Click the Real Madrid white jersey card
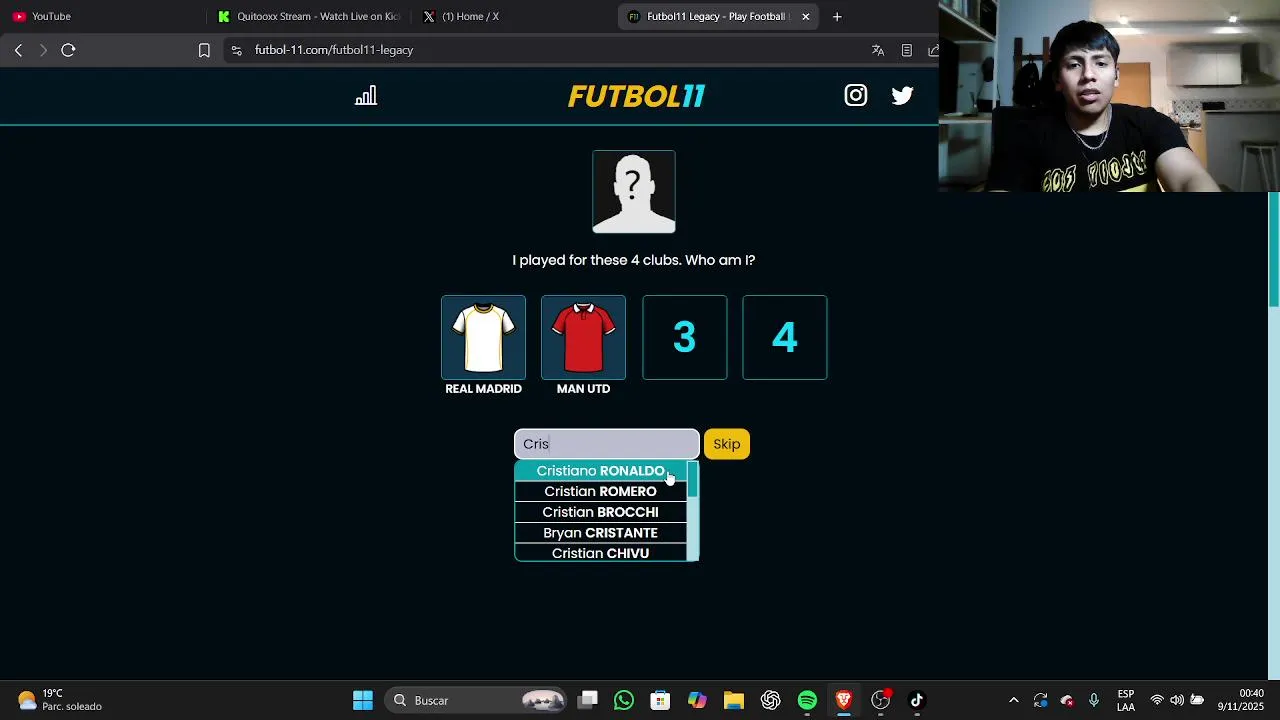This screenshot has height=720, width=1280. point(483,338)
